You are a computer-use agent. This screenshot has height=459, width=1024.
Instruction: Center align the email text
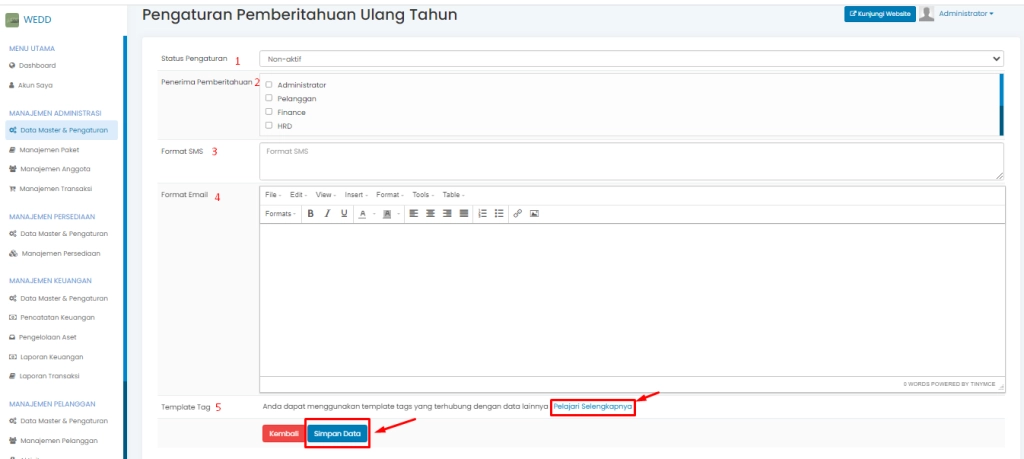click(x=430, y=214)
